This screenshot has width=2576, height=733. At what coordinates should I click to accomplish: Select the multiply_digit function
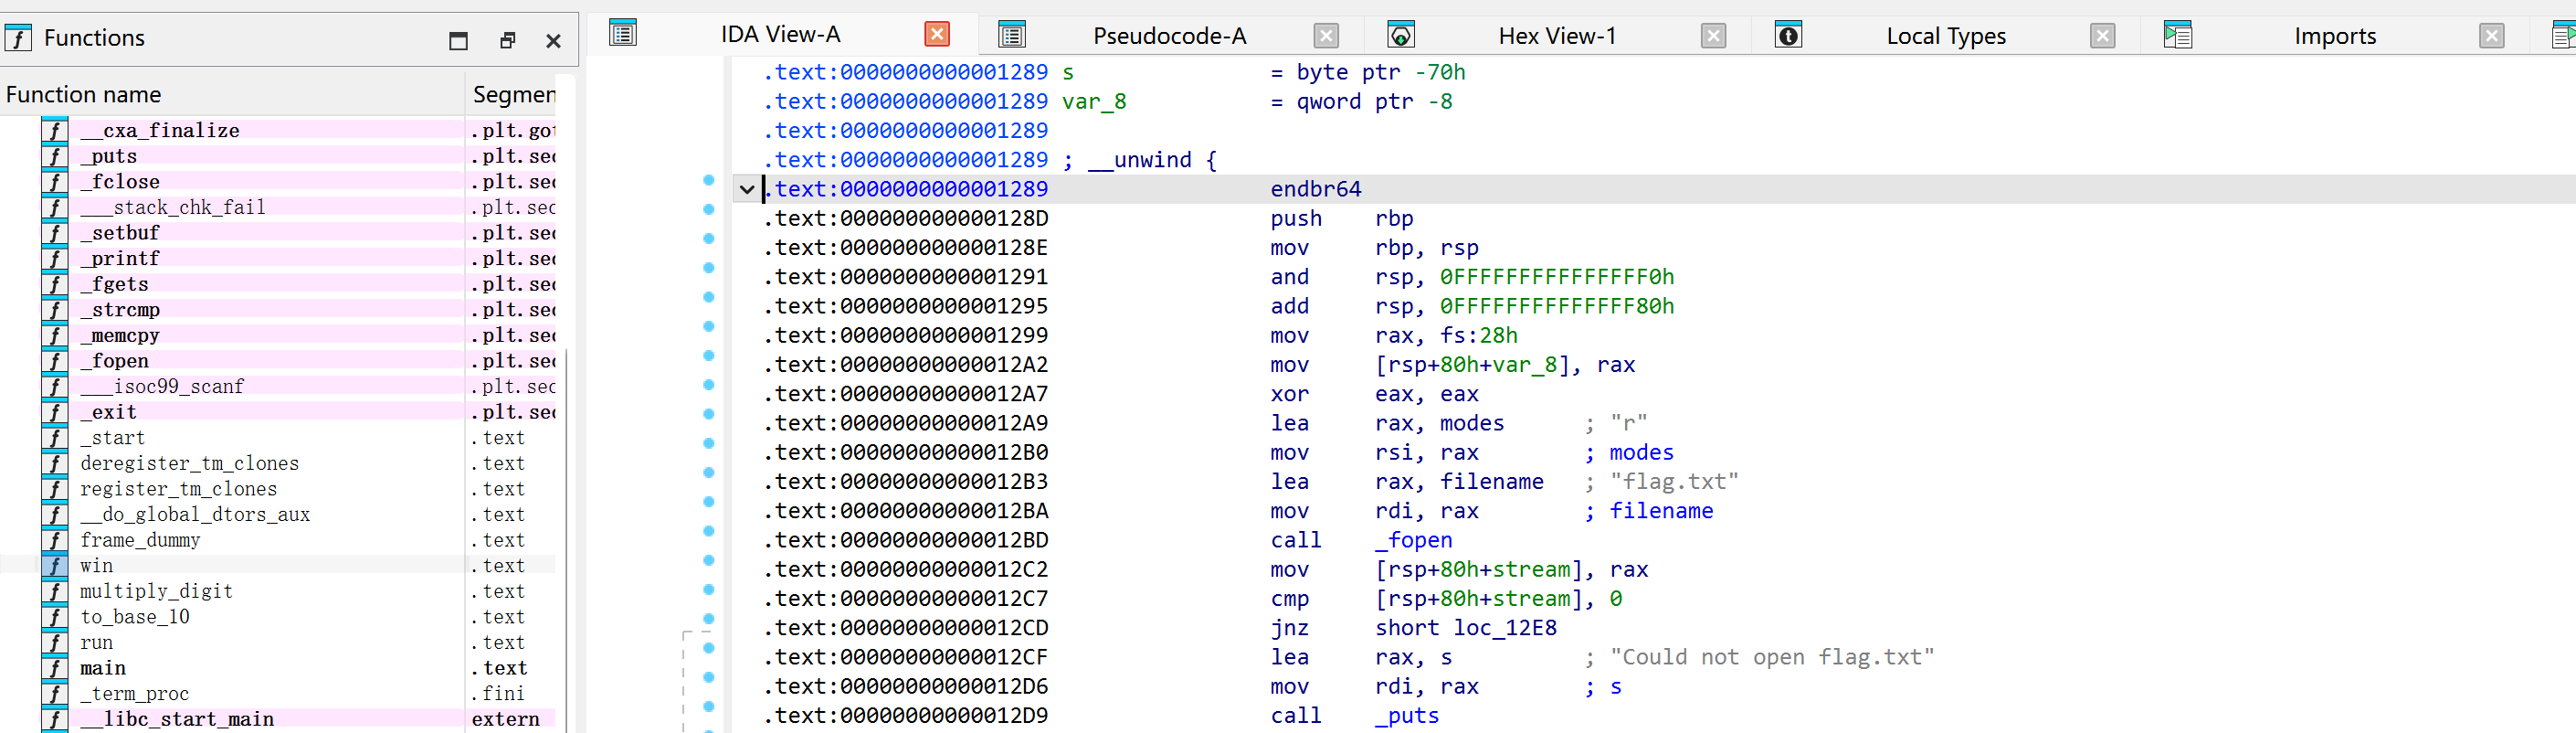(278, 591)
